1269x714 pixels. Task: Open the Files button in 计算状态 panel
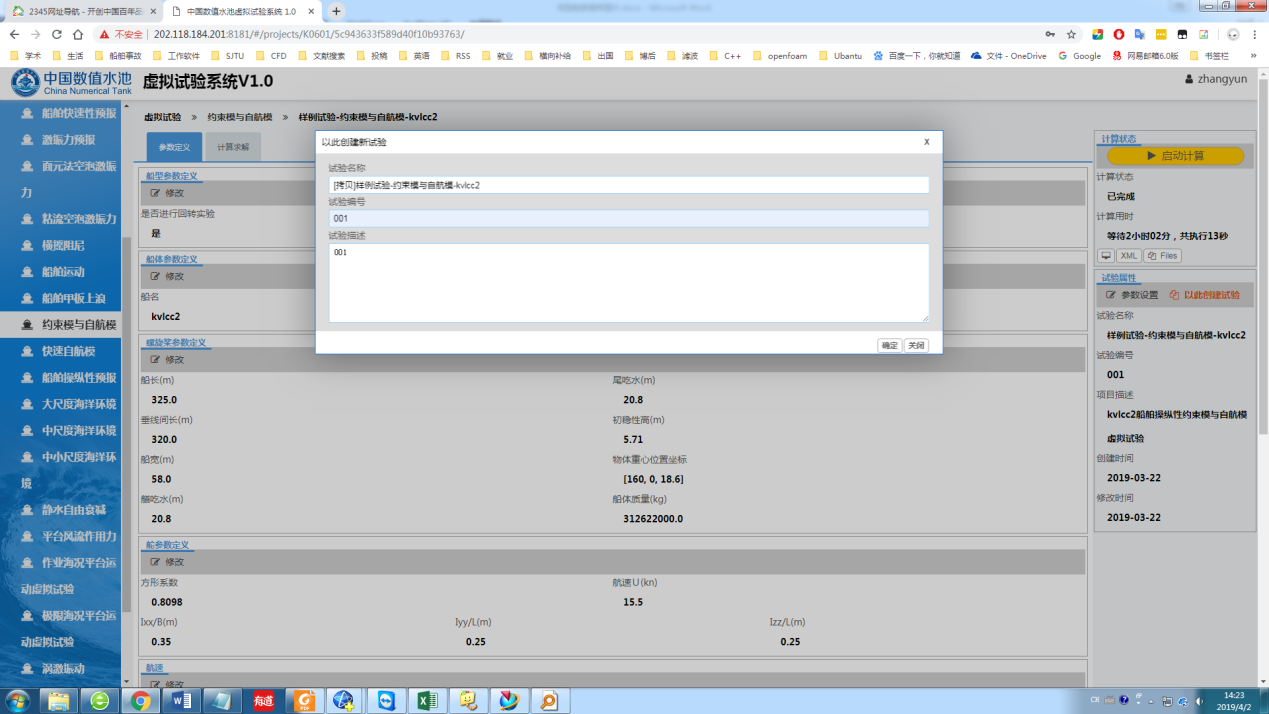pyautogui.click(x=1163, y=256)
